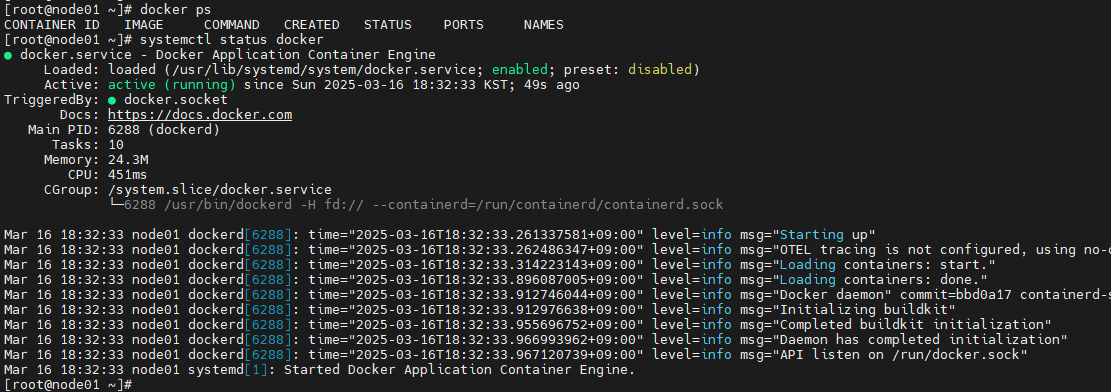The image size is (1111, 392).
Task: Select the PORTS column header
Action: 464,25
